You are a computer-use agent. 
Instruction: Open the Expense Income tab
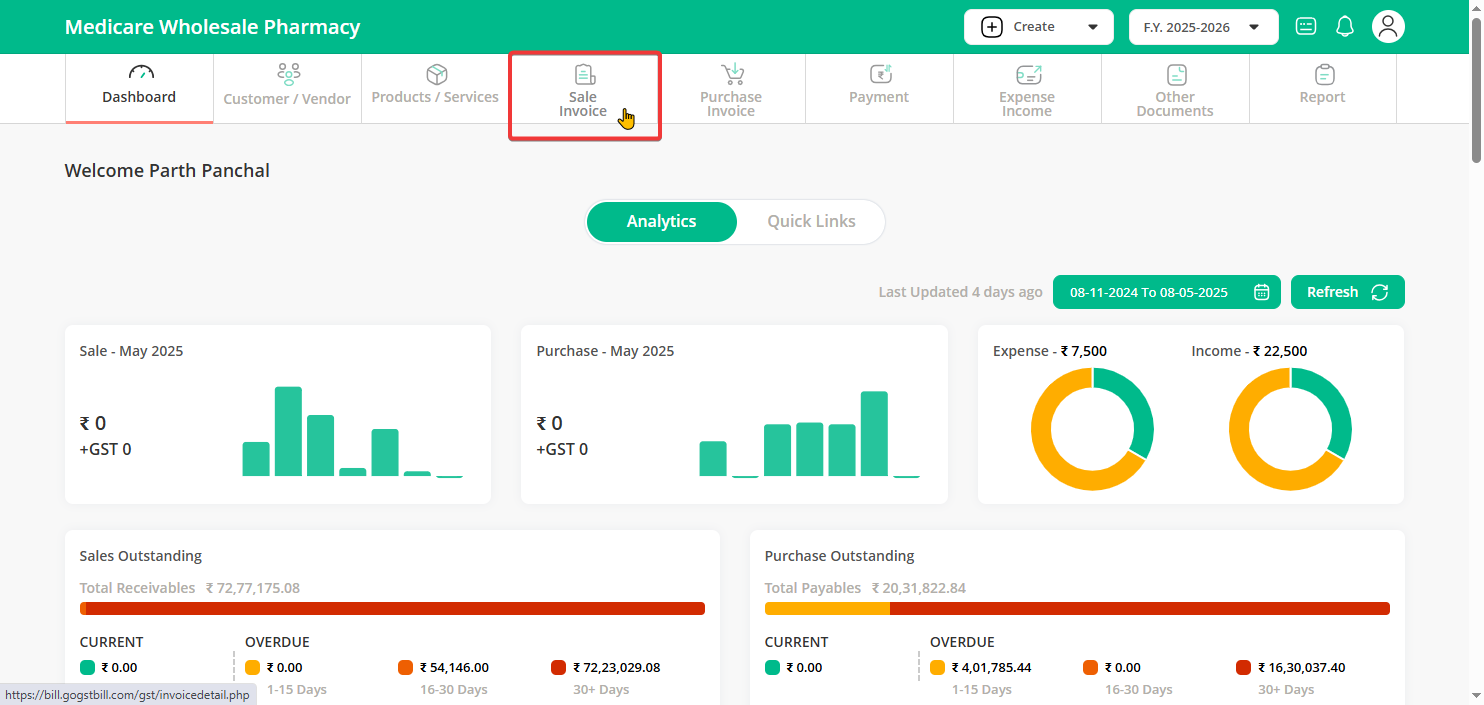[1027, 88]
